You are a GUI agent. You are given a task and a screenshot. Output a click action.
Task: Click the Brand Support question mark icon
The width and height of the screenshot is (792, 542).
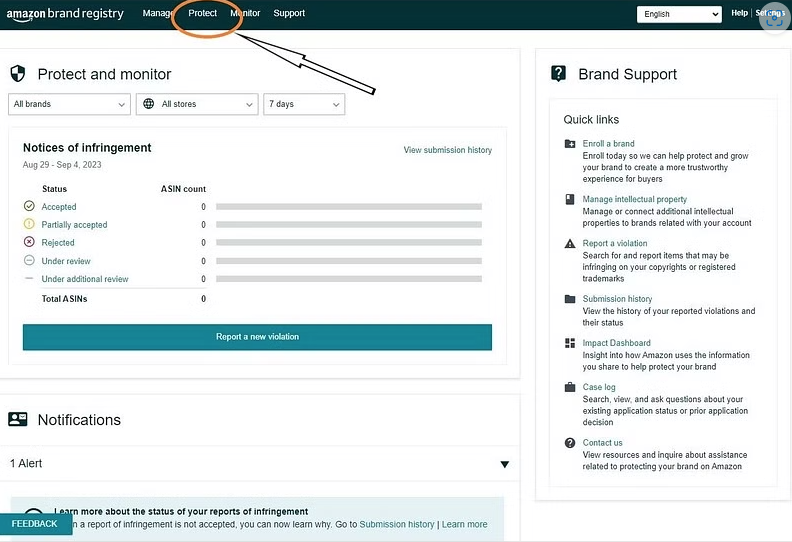pyautogui.click(x=559, y=74)
